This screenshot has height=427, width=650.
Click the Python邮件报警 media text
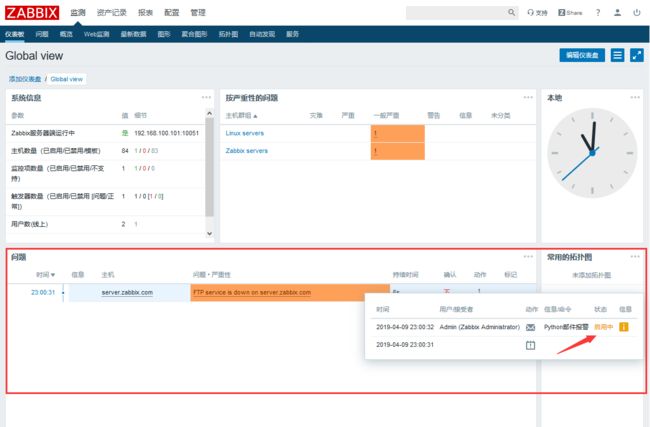(x=566, y=327)
